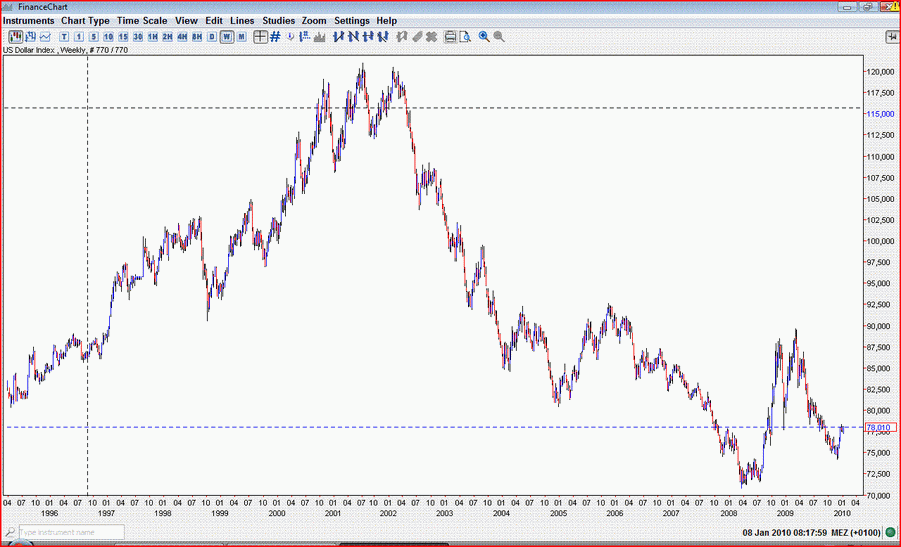Switch to 1-minute time scale
The height and width of the screenshot is (547, 901).
79,37
